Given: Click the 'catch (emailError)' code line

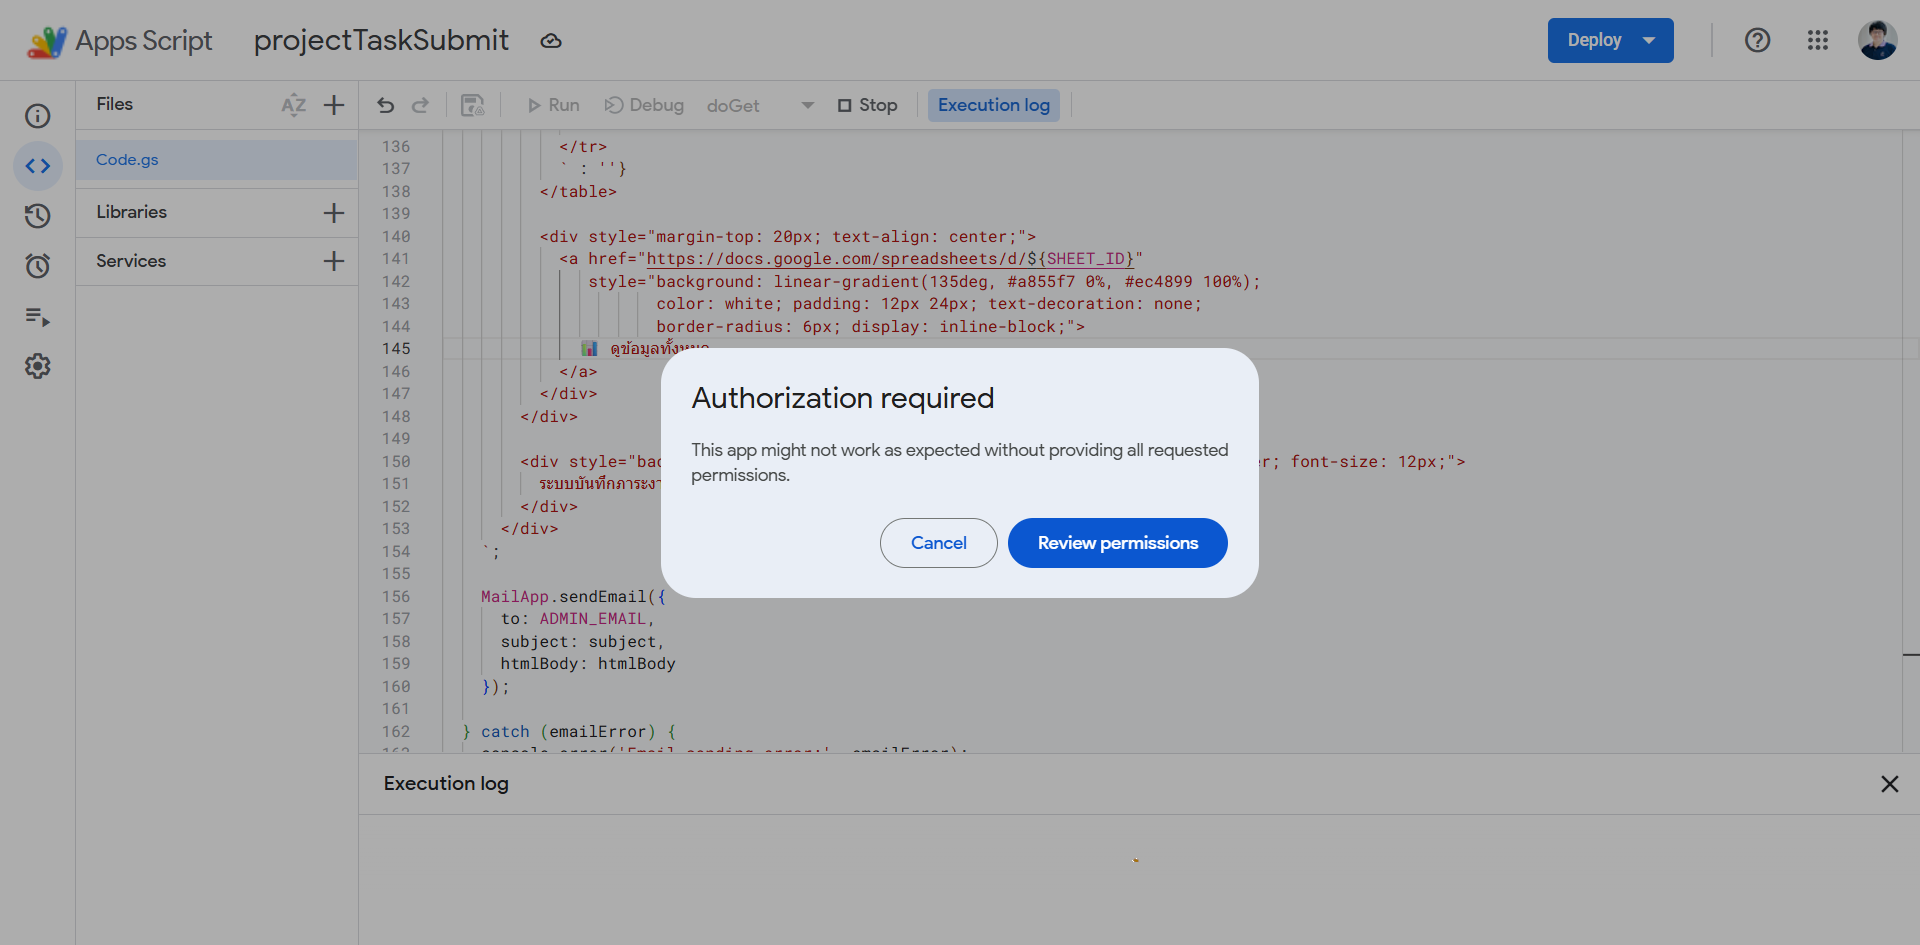Looking at the screenshot, I should point(569,732).
